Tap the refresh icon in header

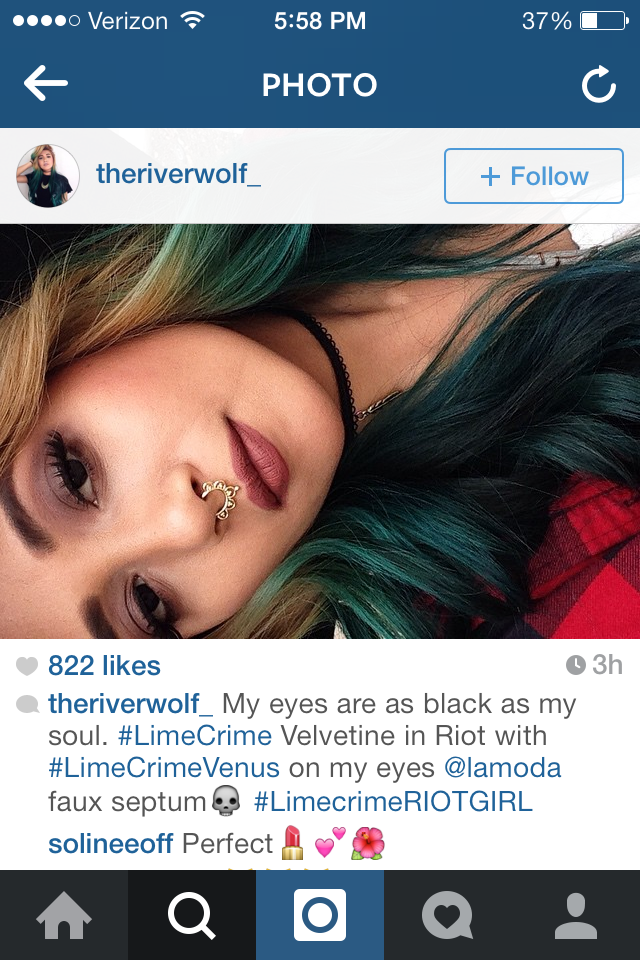[598, 84]
